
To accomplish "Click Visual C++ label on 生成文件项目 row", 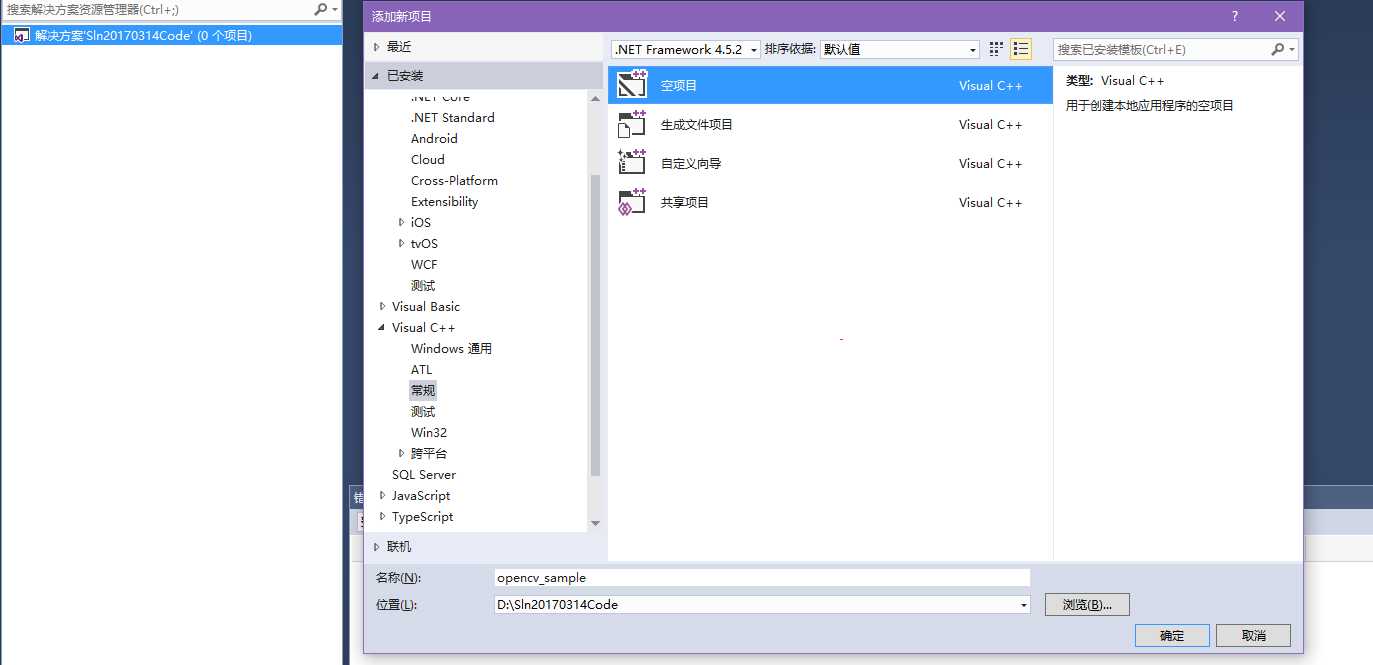I will (x=990, y=124).
